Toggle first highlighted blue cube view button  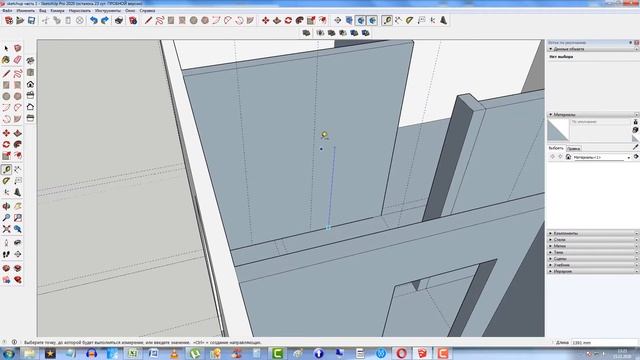pyautogui.click(x=360, y=20)
